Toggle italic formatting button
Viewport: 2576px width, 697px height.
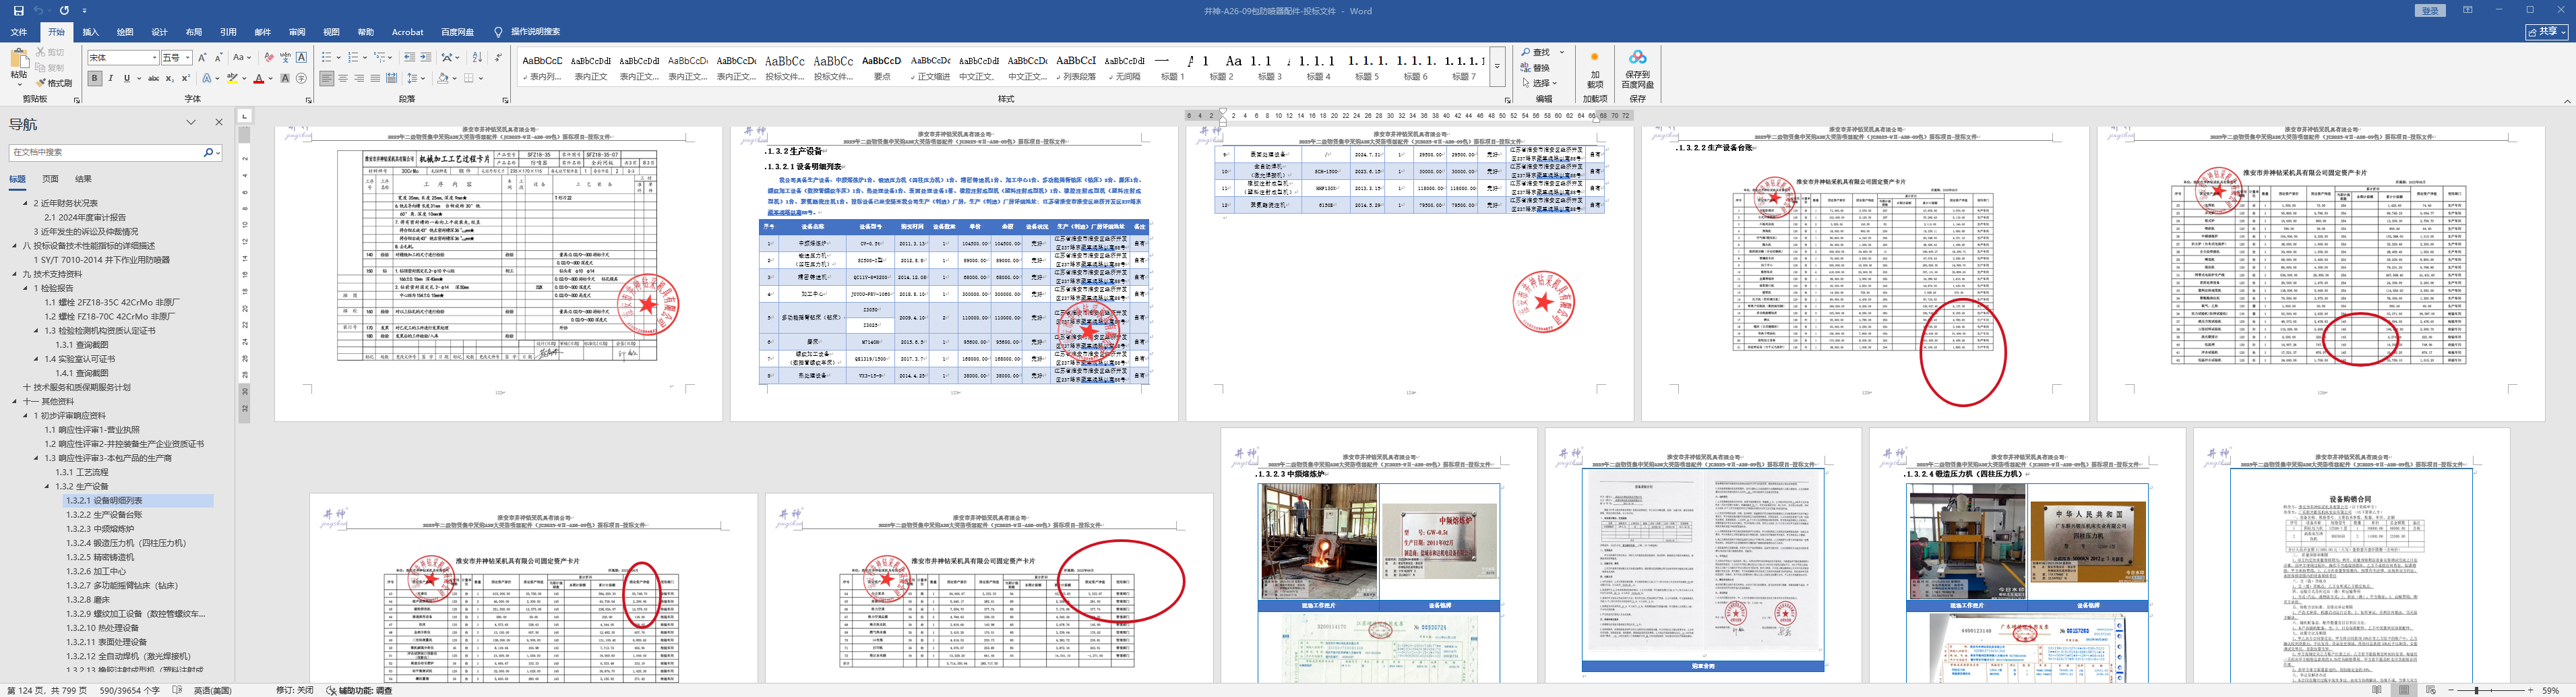click(x=110, y=78)
